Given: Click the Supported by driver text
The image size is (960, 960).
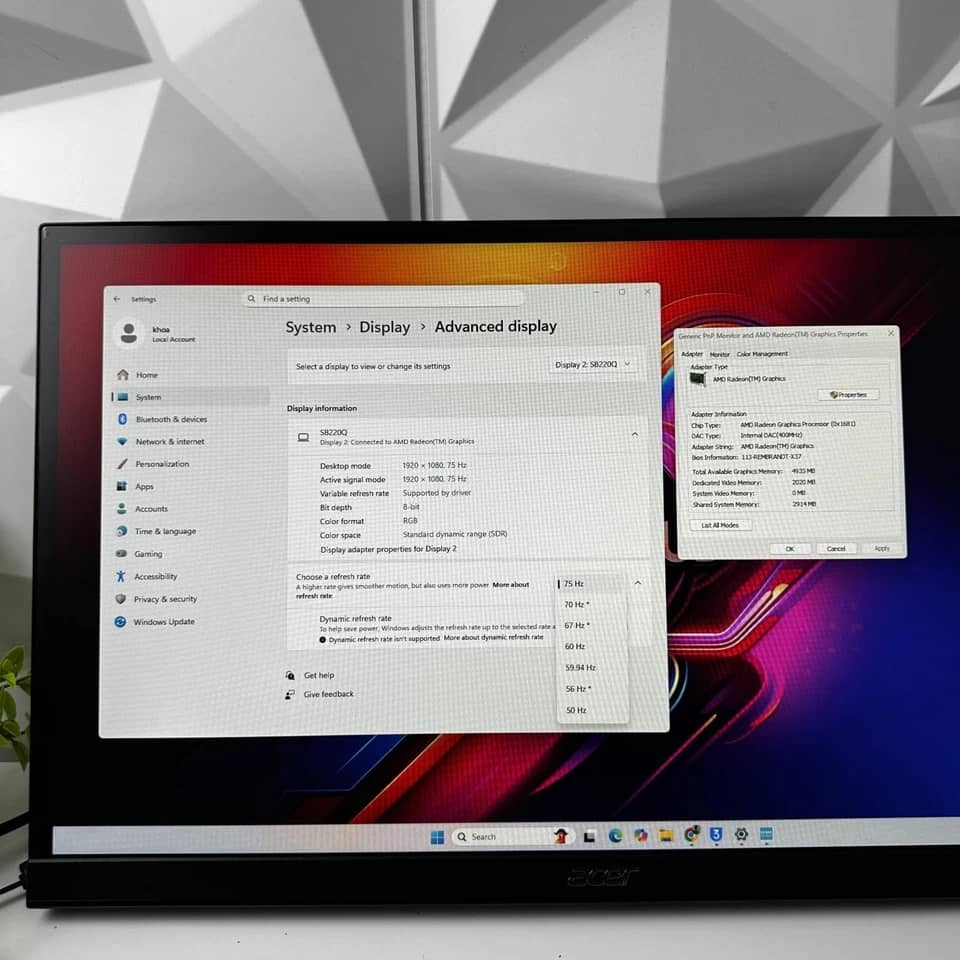Looking at the screenshot, I should 437,493.
